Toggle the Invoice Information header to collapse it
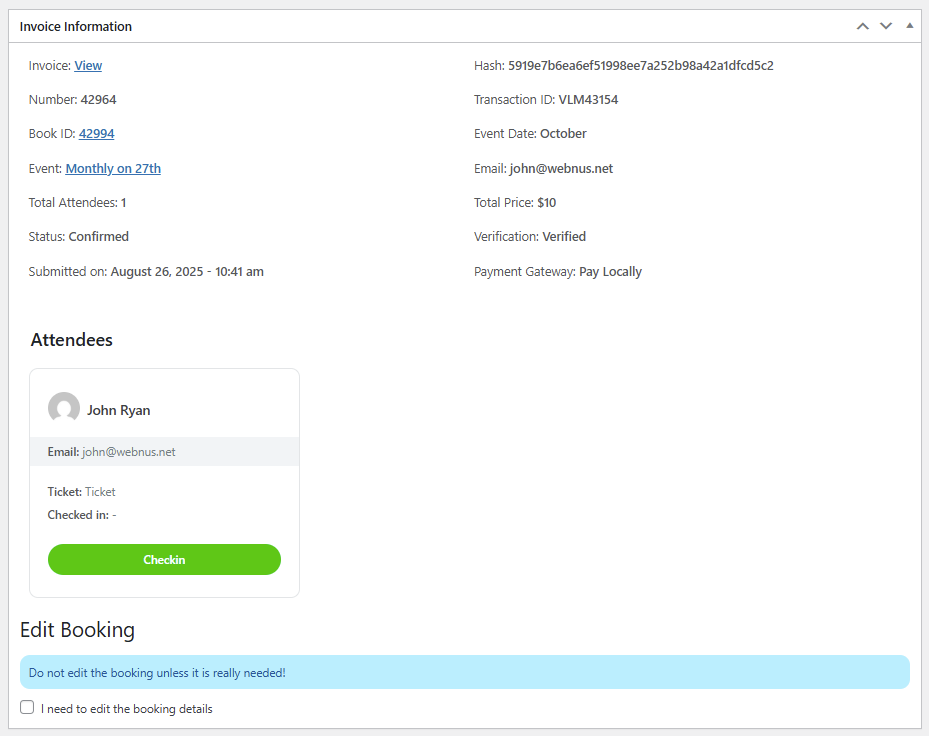 (76, 26)
